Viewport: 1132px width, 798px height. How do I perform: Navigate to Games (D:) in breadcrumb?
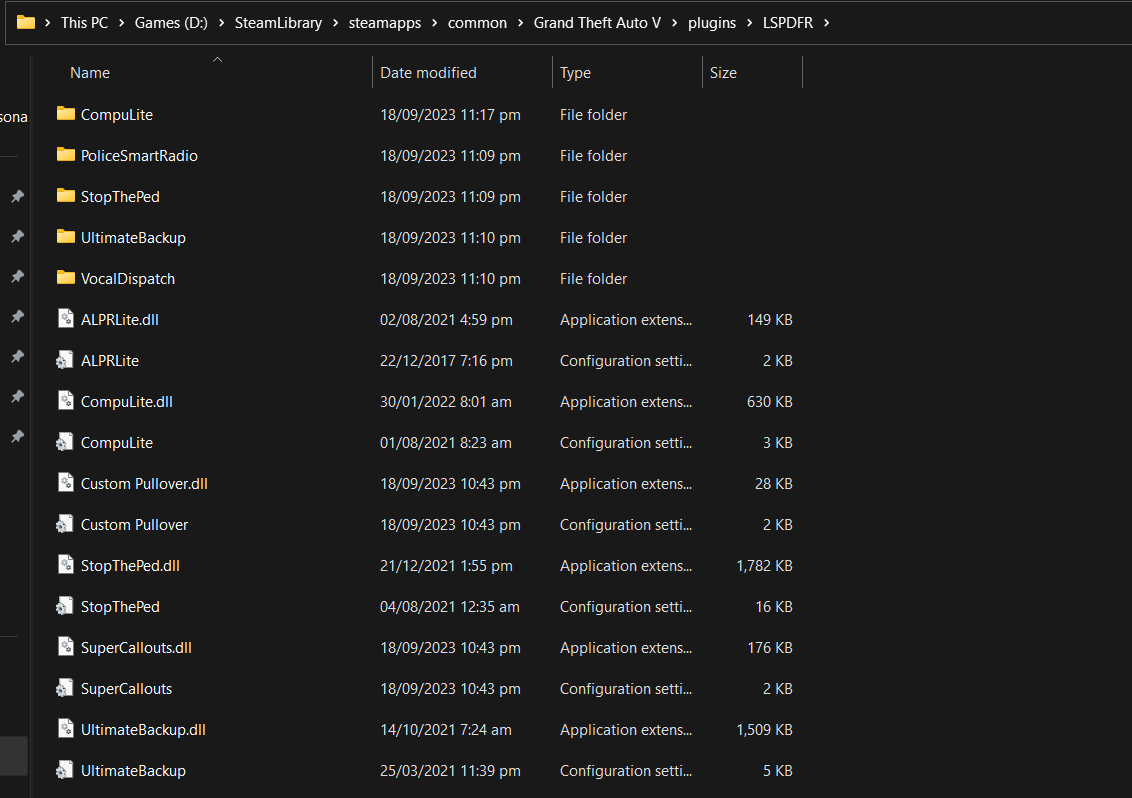(171, 23)
